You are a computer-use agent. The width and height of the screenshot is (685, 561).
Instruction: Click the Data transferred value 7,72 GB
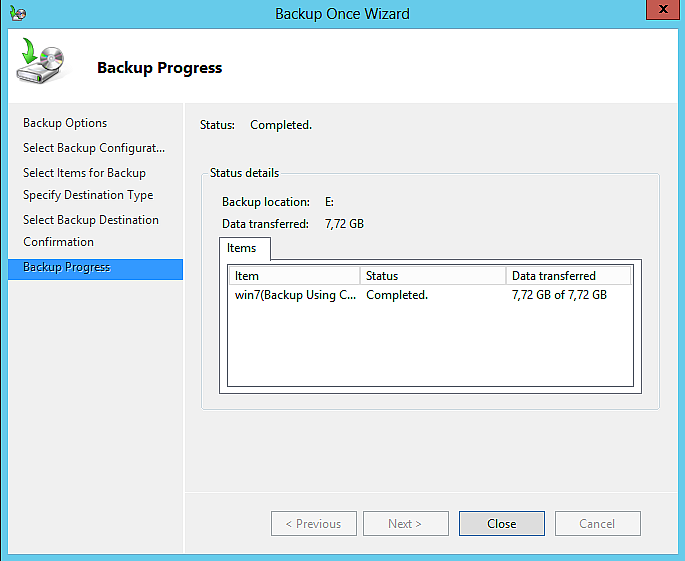pos(344,224)
